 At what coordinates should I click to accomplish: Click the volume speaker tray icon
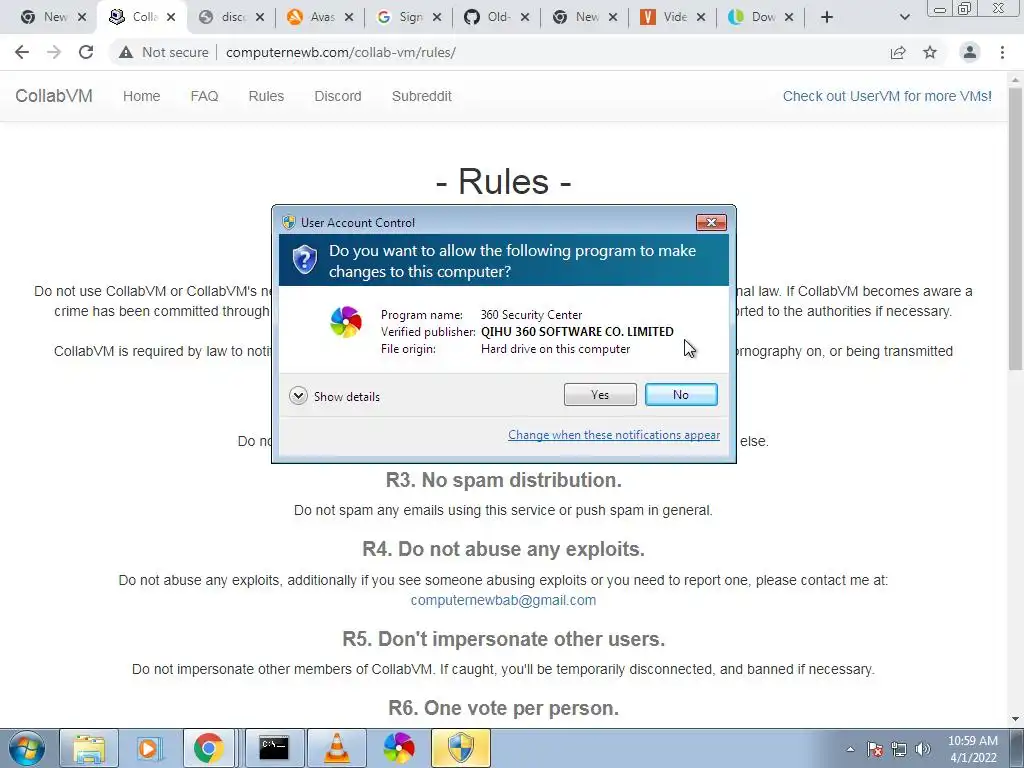click(922, 749)
